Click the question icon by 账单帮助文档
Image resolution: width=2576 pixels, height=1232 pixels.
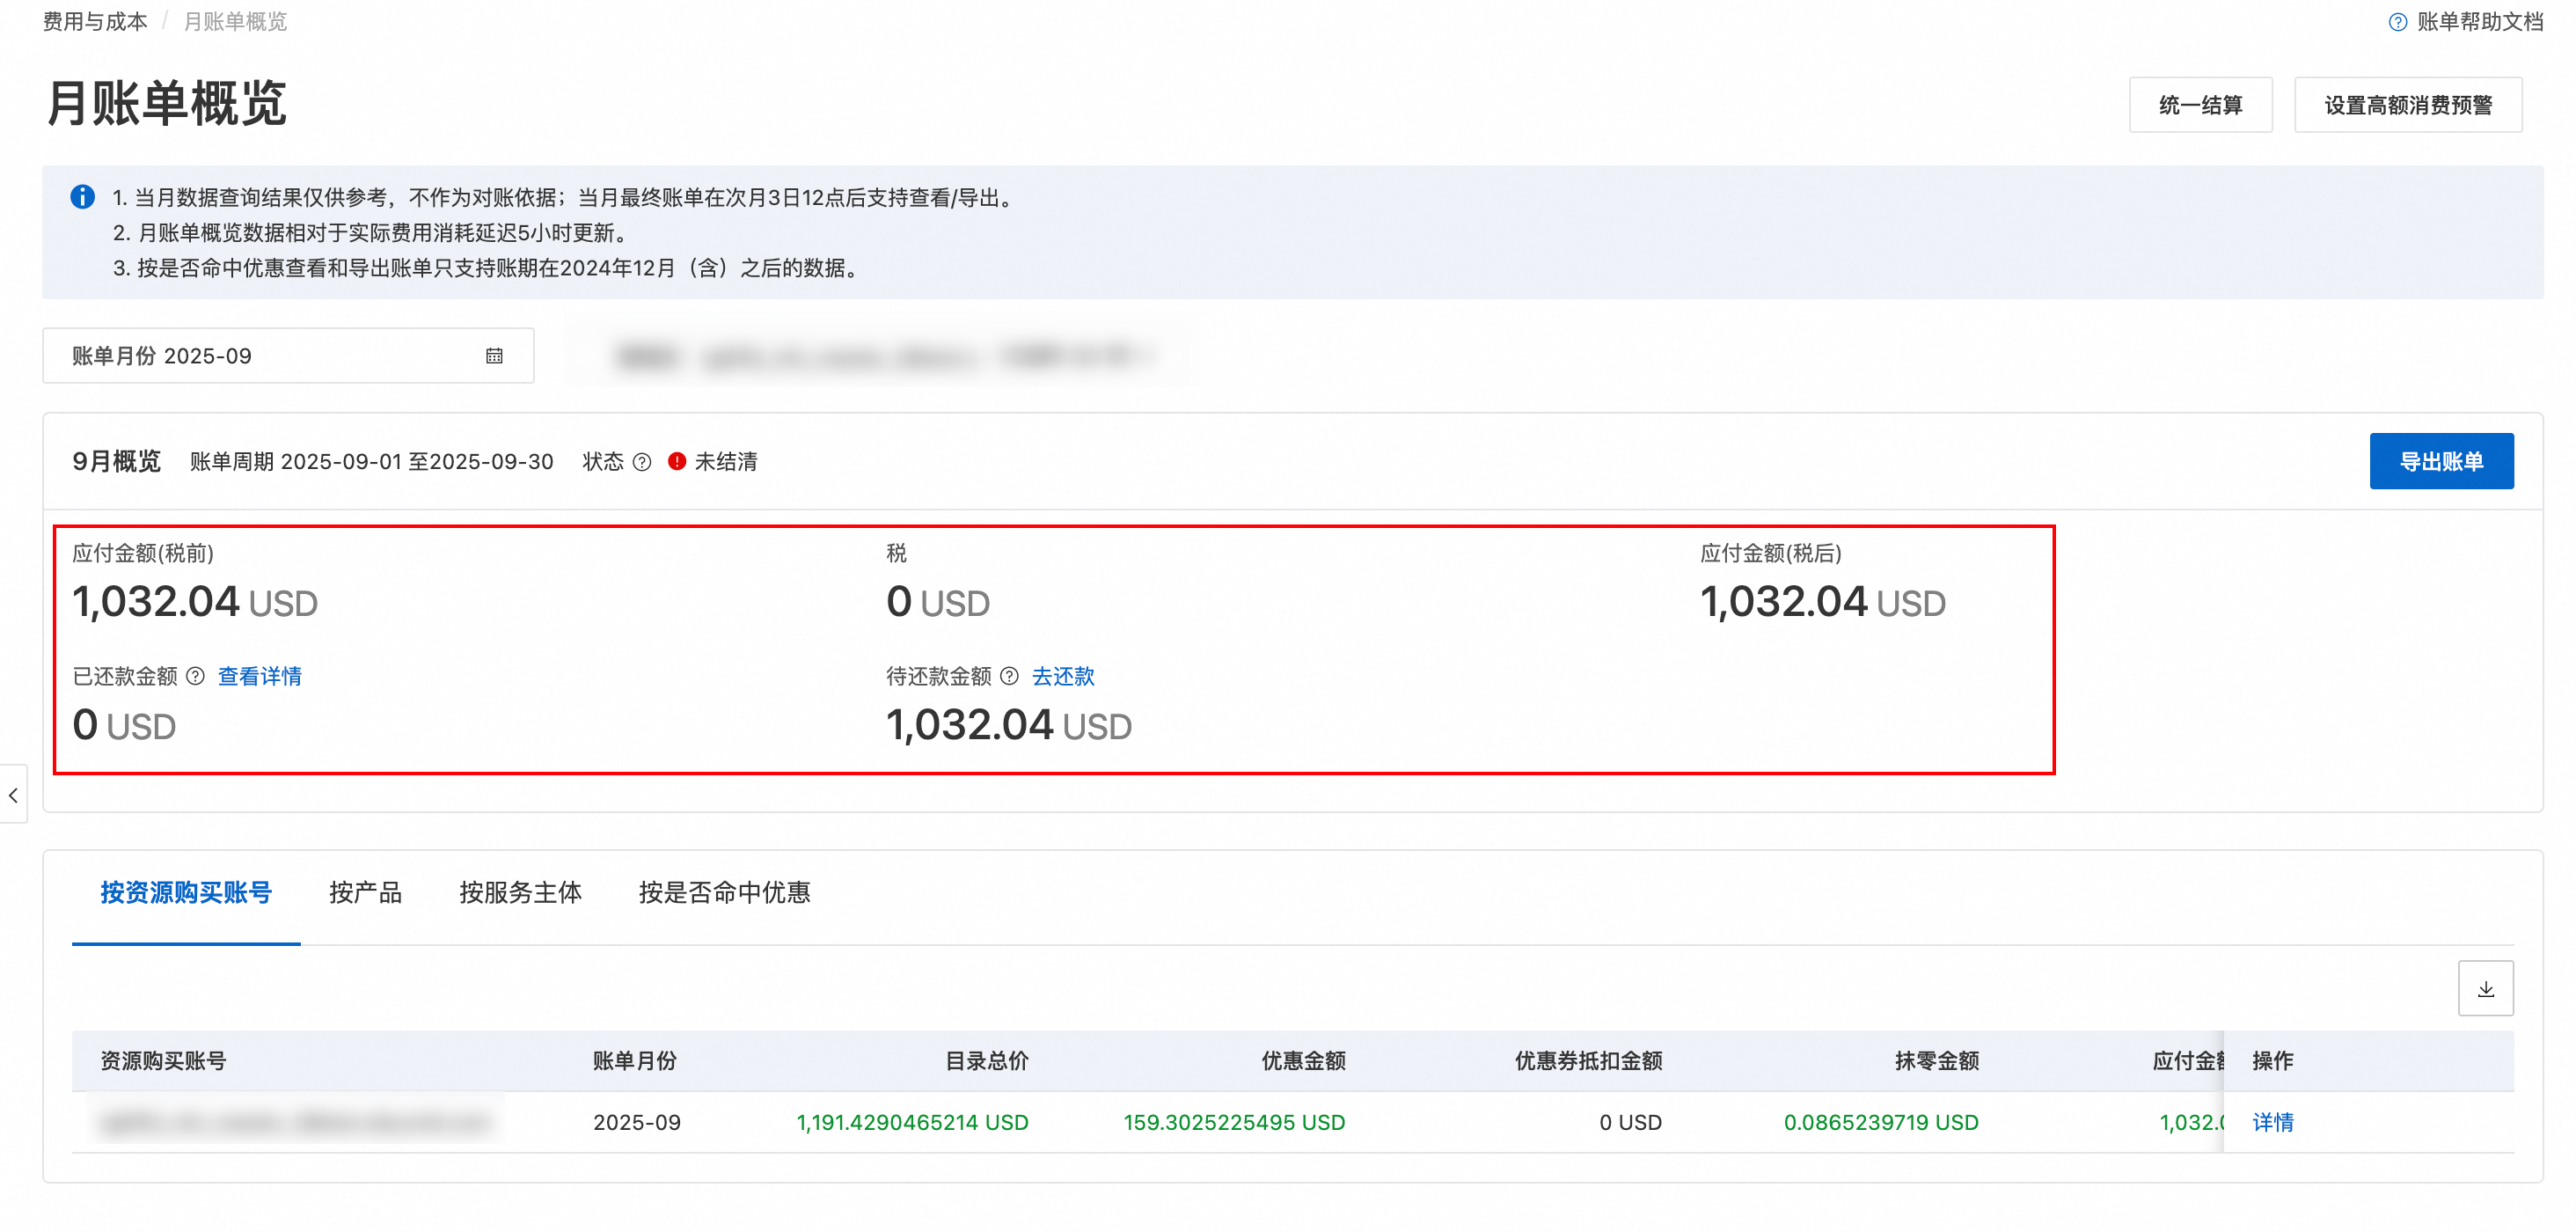tap(2397, 22)
